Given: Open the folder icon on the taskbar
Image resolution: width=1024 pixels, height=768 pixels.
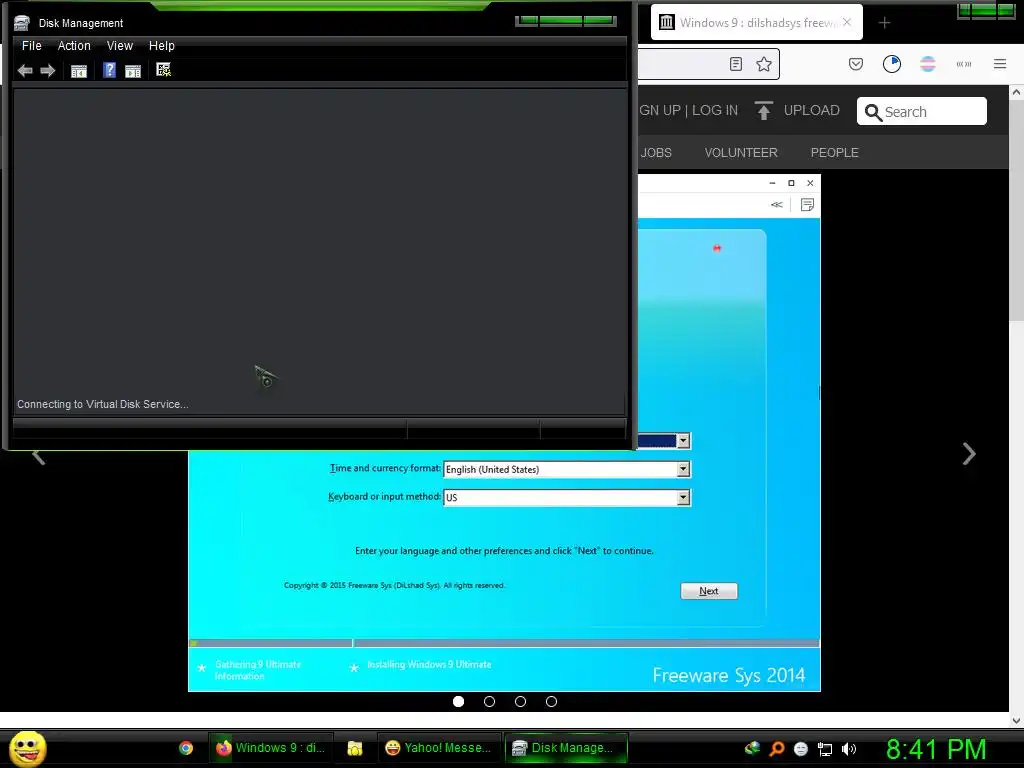Looking at the screenshot, I should coord(355,748).
